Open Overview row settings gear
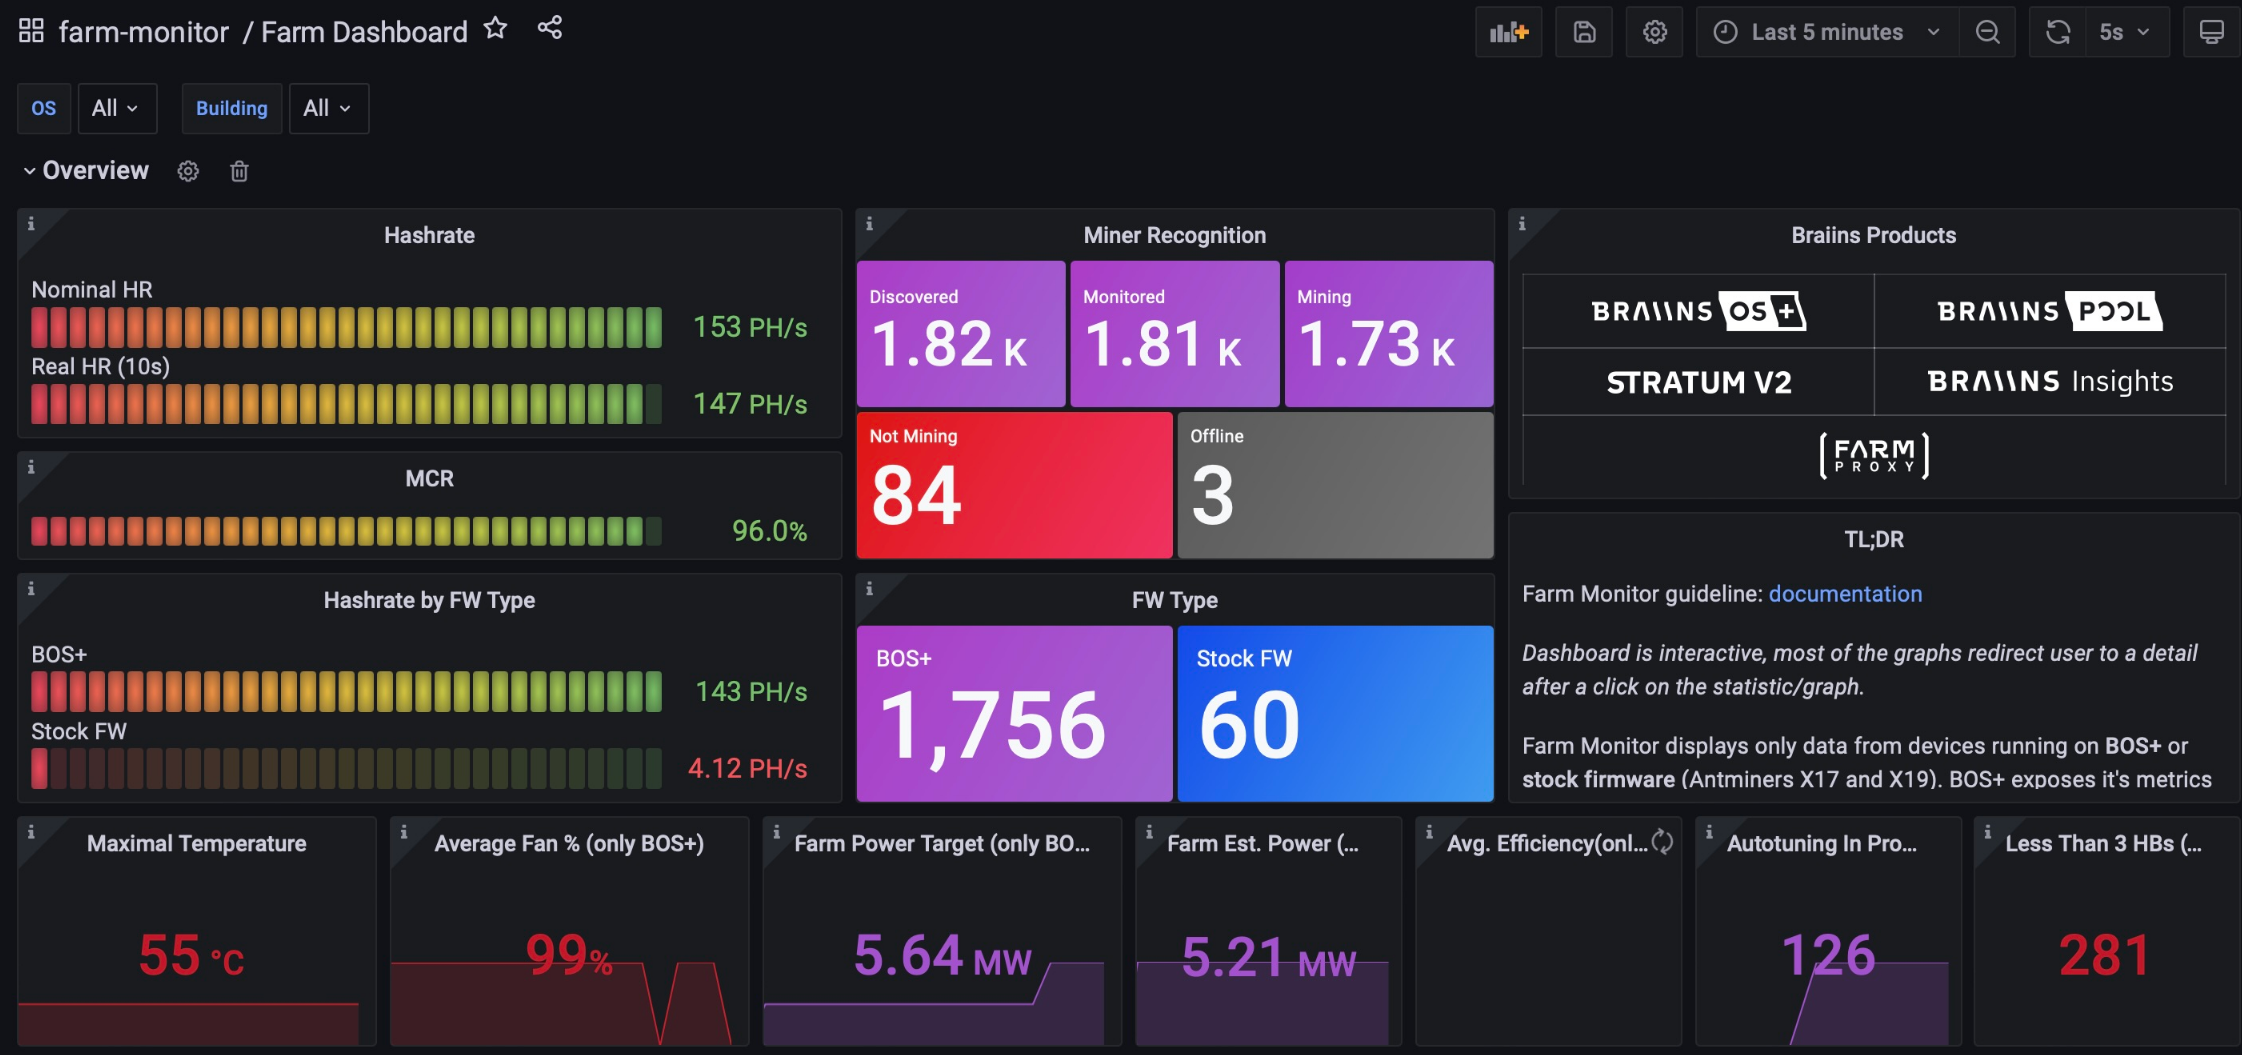 click(x=188, y=171)
